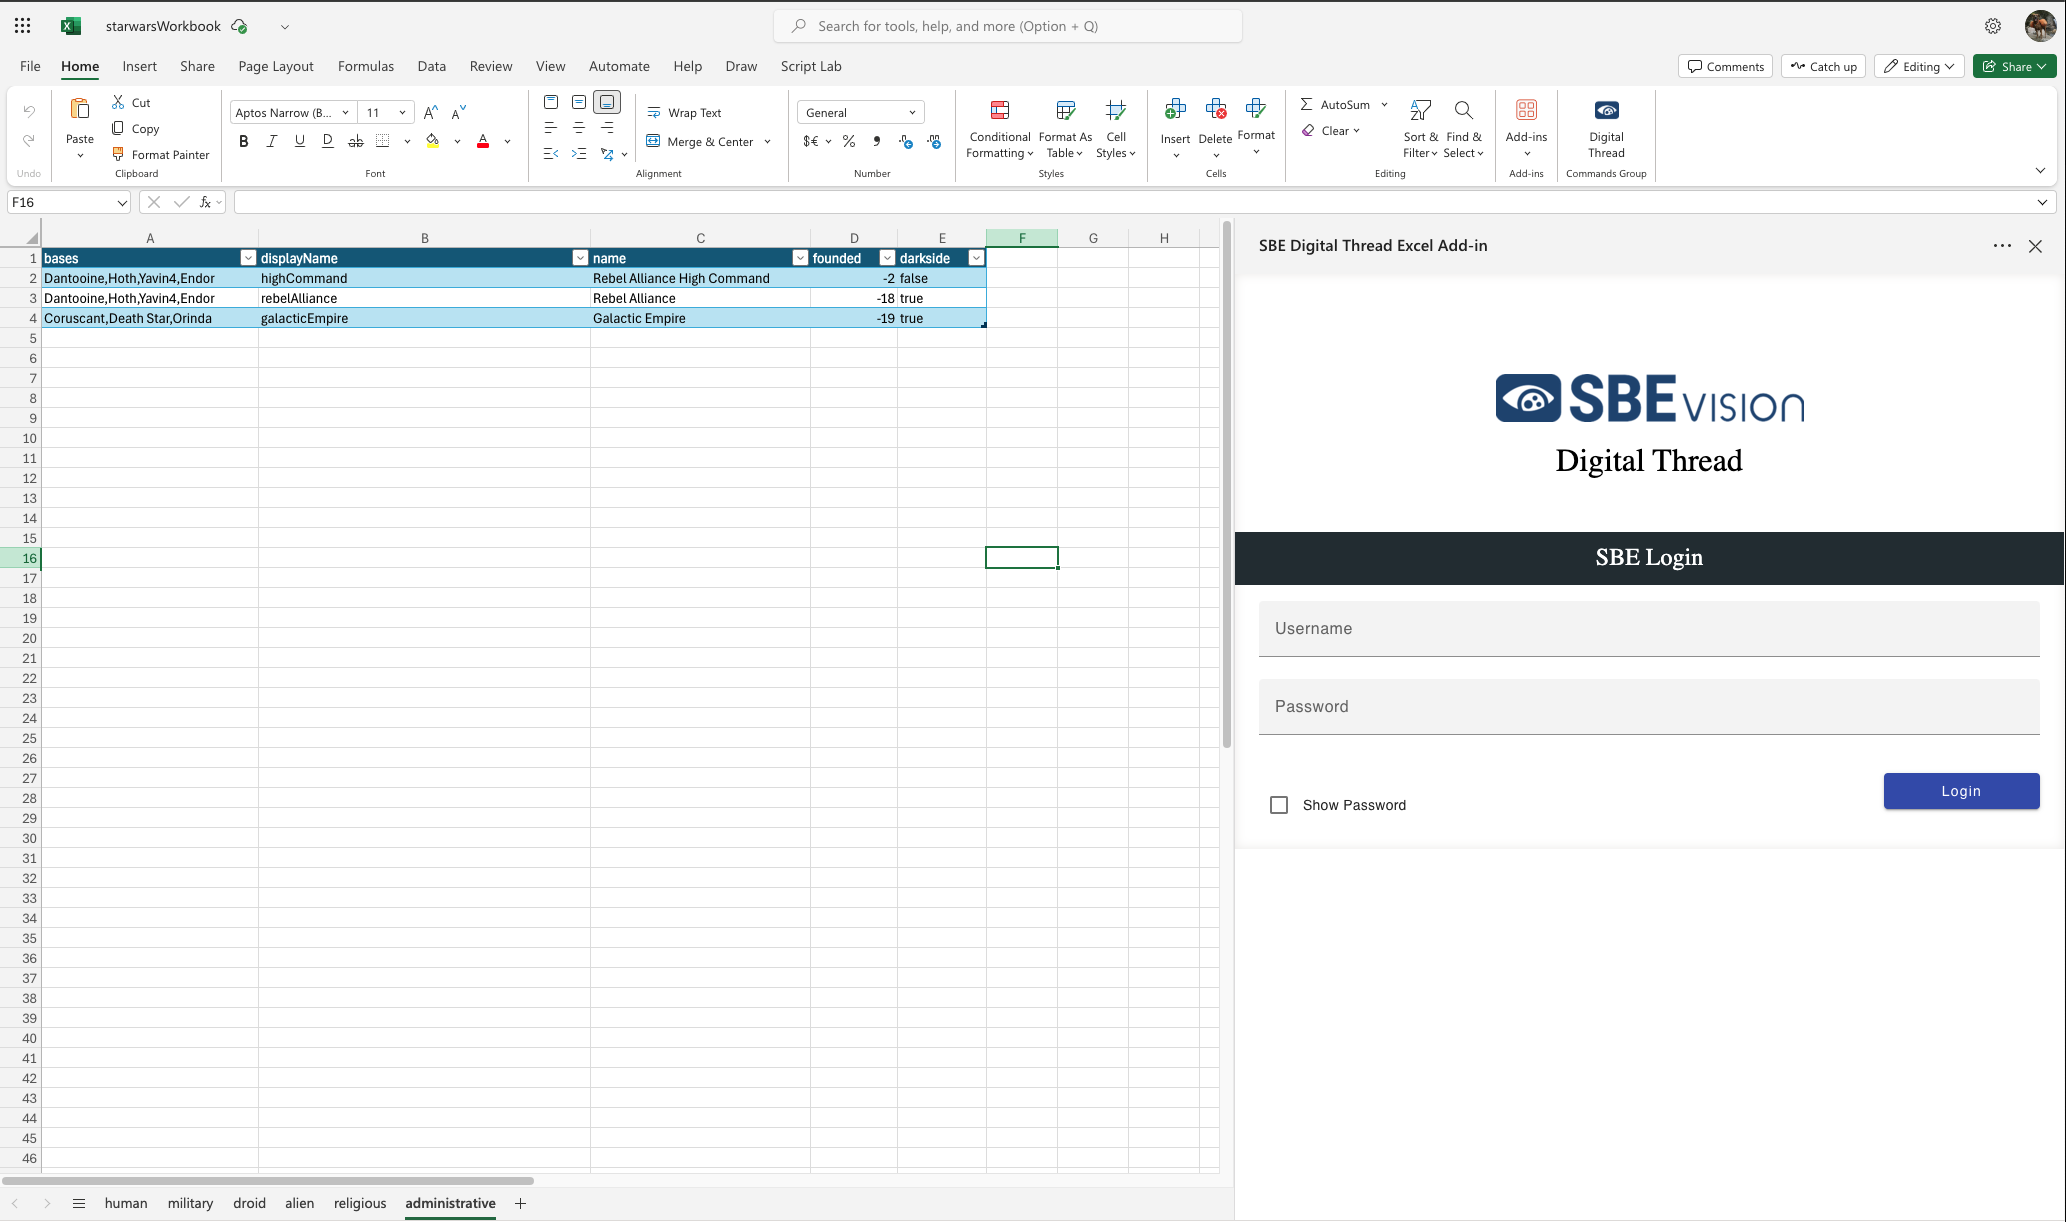Click the percent style icon
The image size is (2066, 1222).
(x=848, y=141)
